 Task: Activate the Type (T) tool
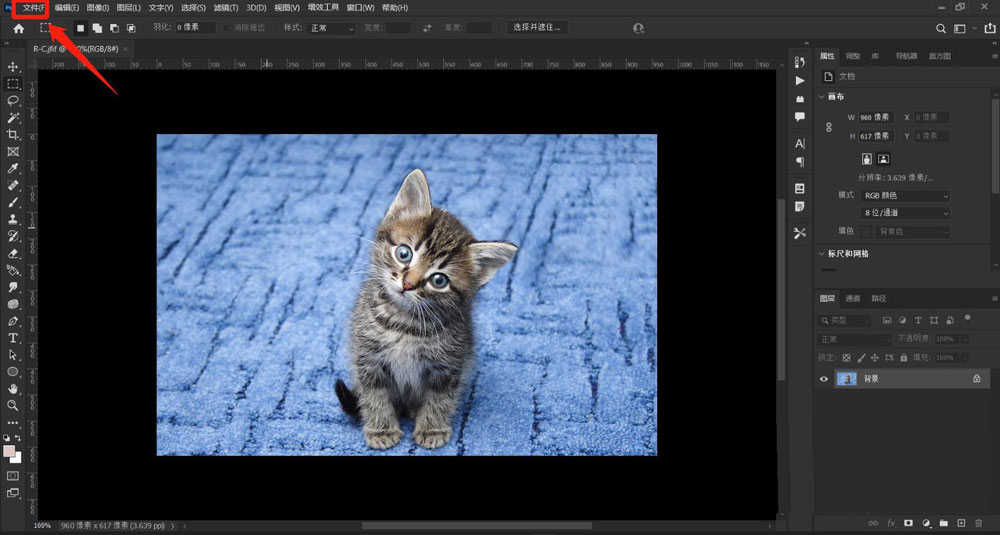[13, 338]
